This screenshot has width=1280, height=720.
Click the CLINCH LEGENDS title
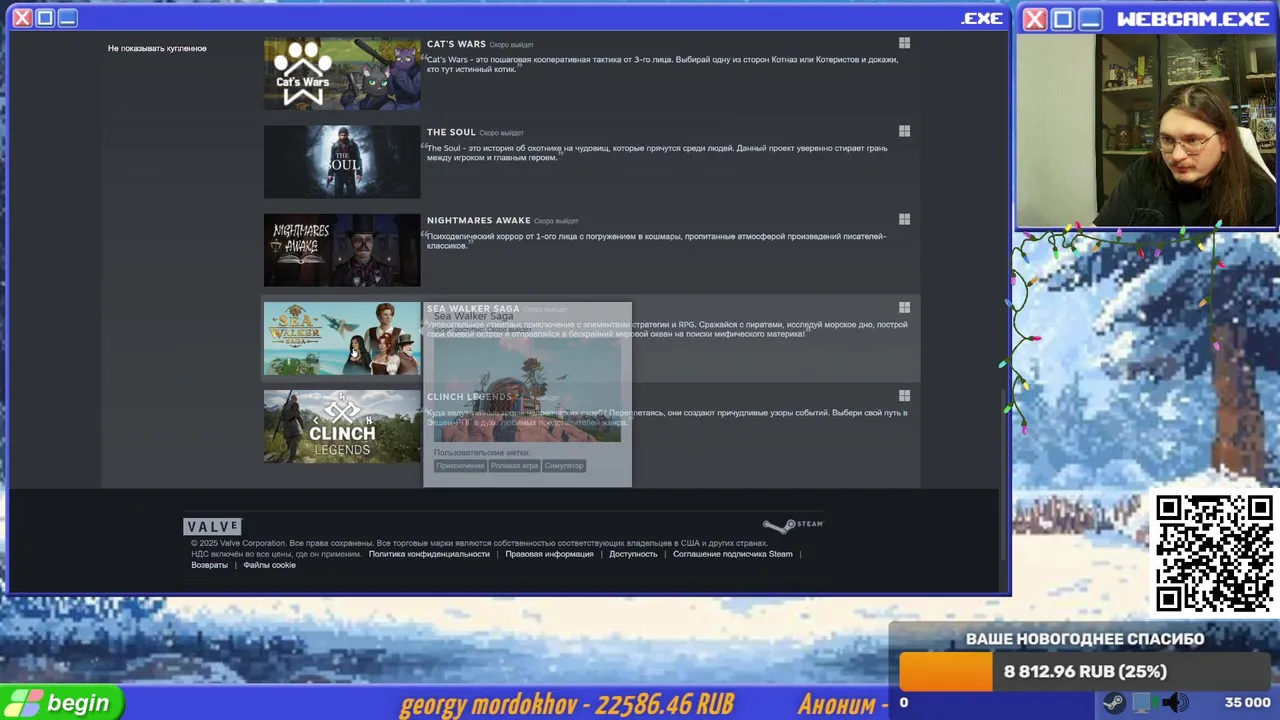(469, 396)
